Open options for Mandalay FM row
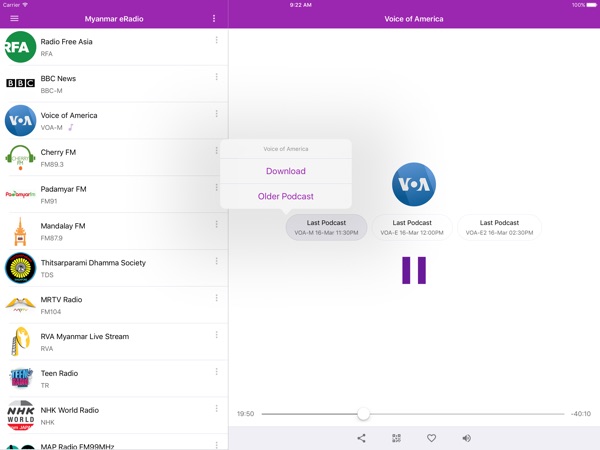This screenshot has height=450, width=600. 217,224
